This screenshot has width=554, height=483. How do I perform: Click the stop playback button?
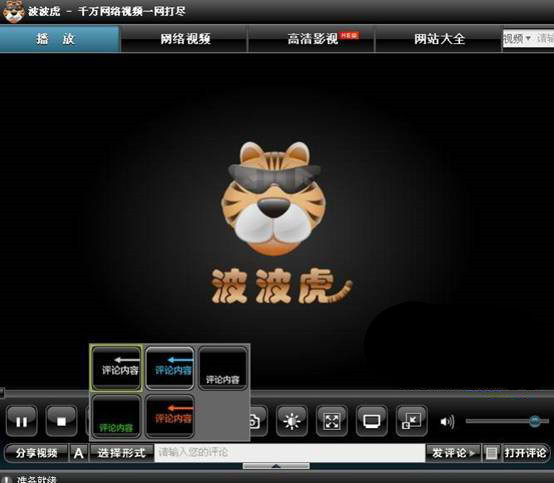[61, 421]
